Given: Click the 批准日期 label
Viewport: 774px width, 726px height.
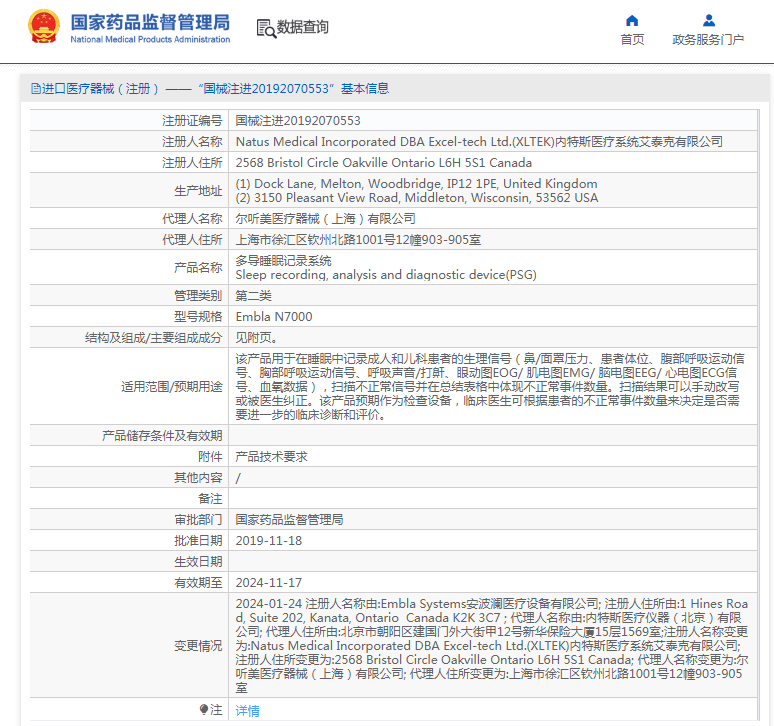Looking at the screenshot, I should click(x=198, y=541).
